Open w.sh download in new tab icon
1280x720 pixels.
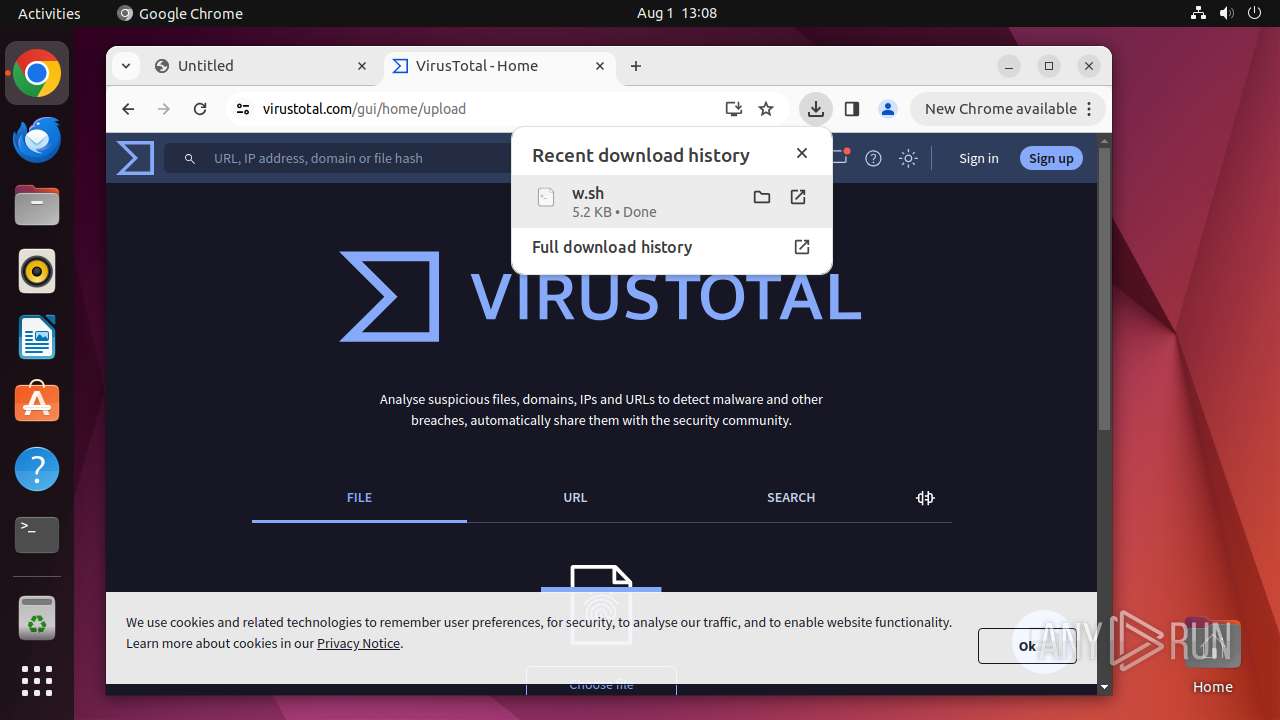pos(798,197)
